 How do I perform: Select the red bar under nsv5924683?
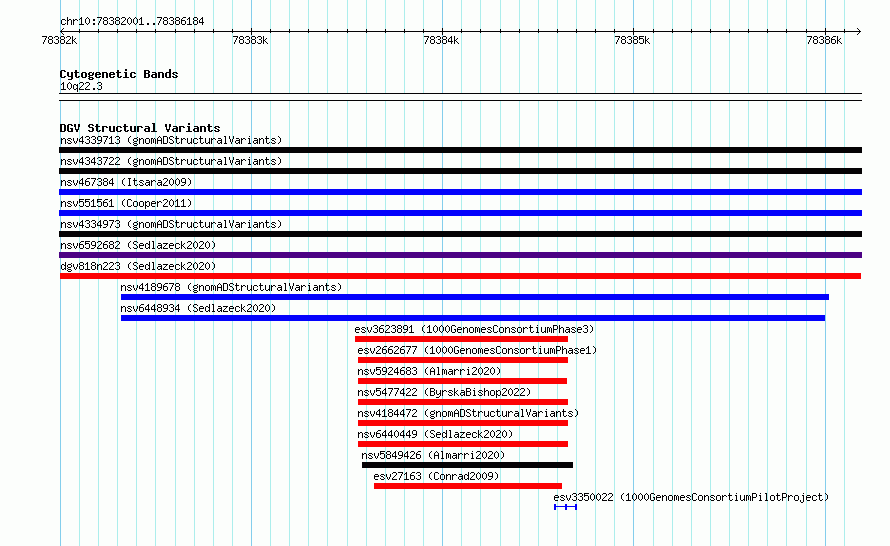(x=462, y=381)
